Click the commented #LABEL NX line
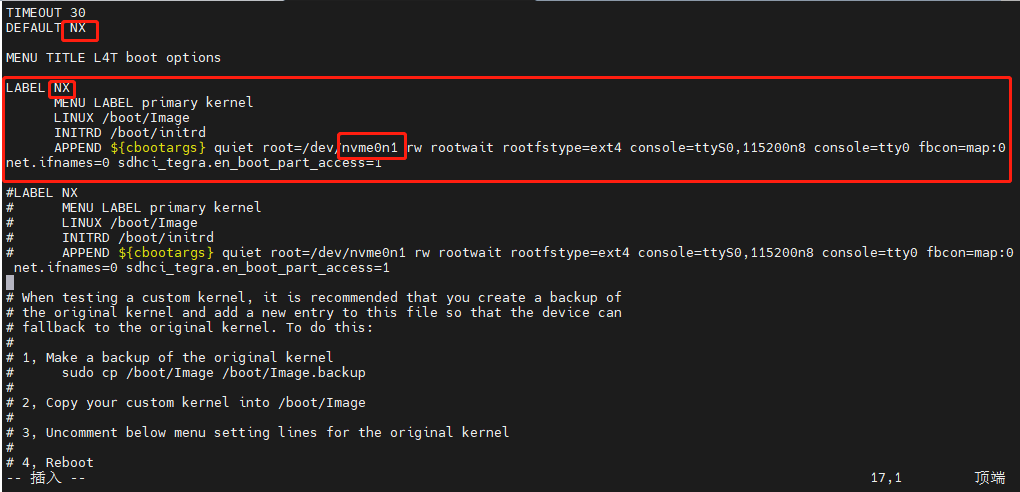 pos(42,193)
